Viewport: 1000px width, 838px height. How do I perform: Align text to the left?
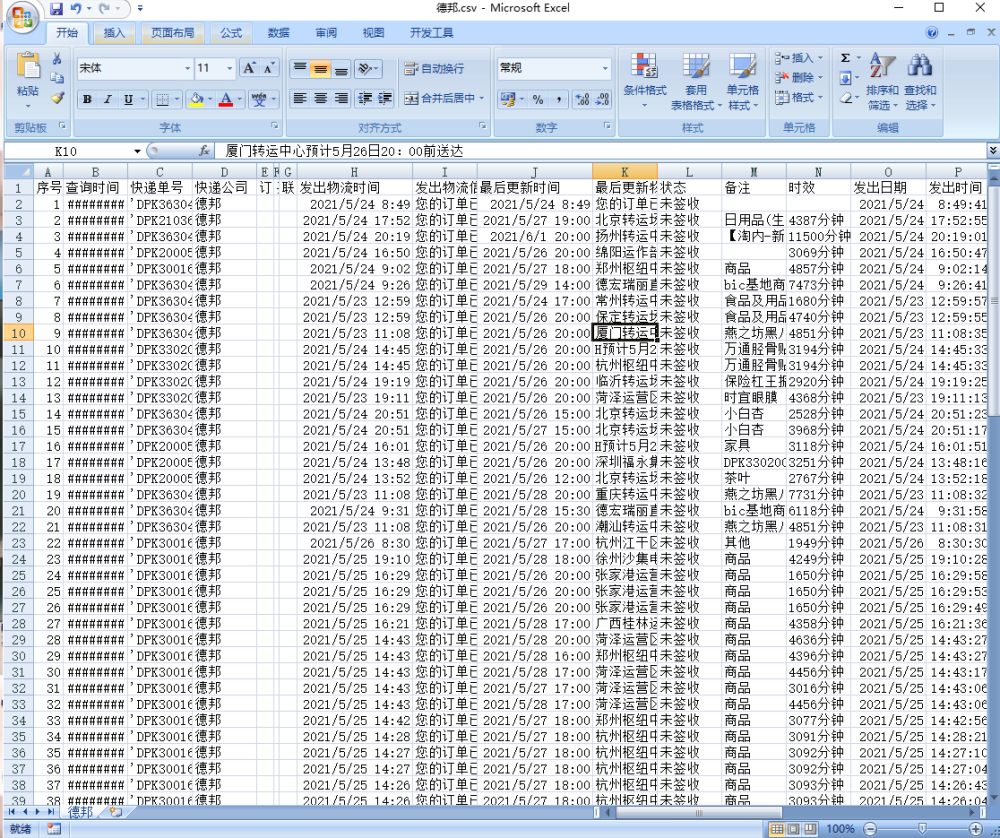(x=300, y=98)
